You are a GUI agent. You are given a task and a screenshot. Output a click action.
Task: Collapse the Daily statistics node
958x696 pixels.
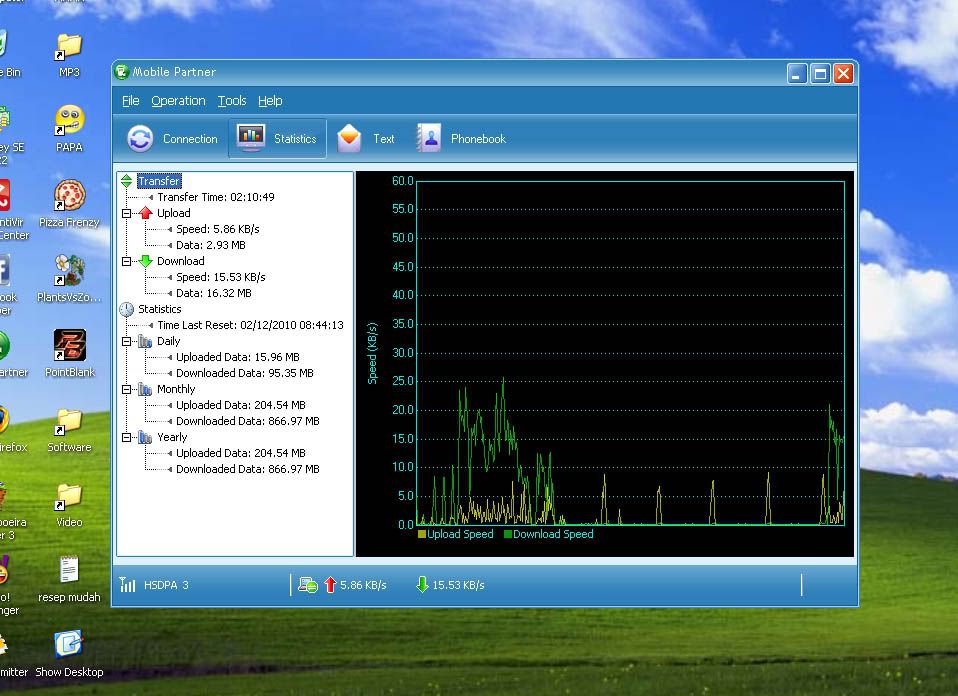click(126, 342)
